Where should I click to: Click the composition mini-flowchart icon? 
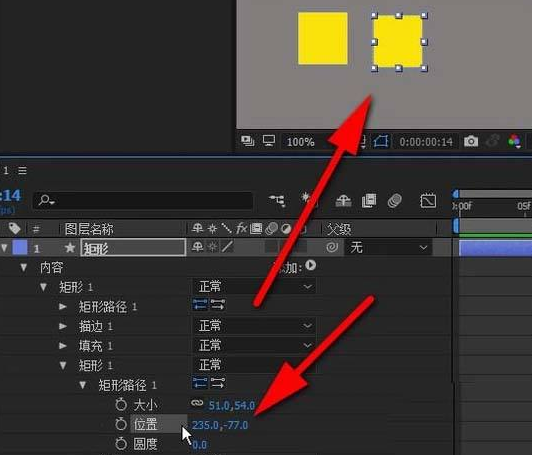[x=277, y=200]
